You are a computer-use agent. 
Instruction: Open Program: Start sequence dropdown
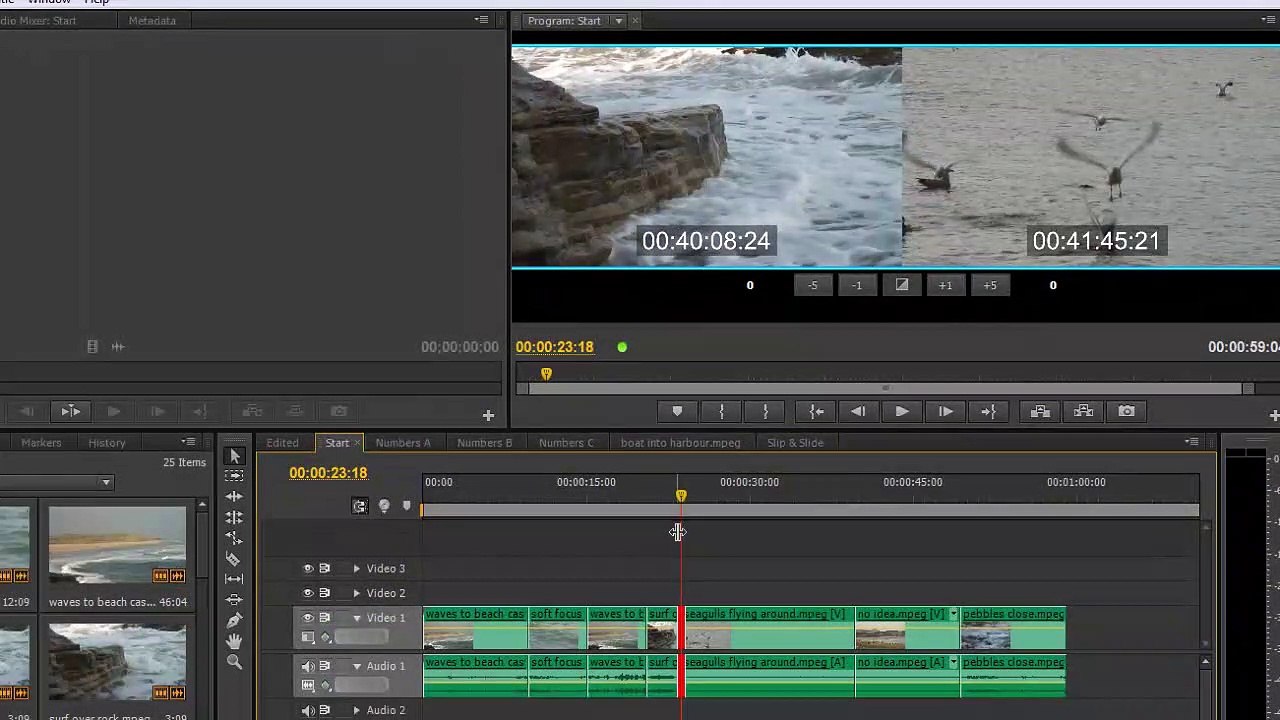pos(618,21)
